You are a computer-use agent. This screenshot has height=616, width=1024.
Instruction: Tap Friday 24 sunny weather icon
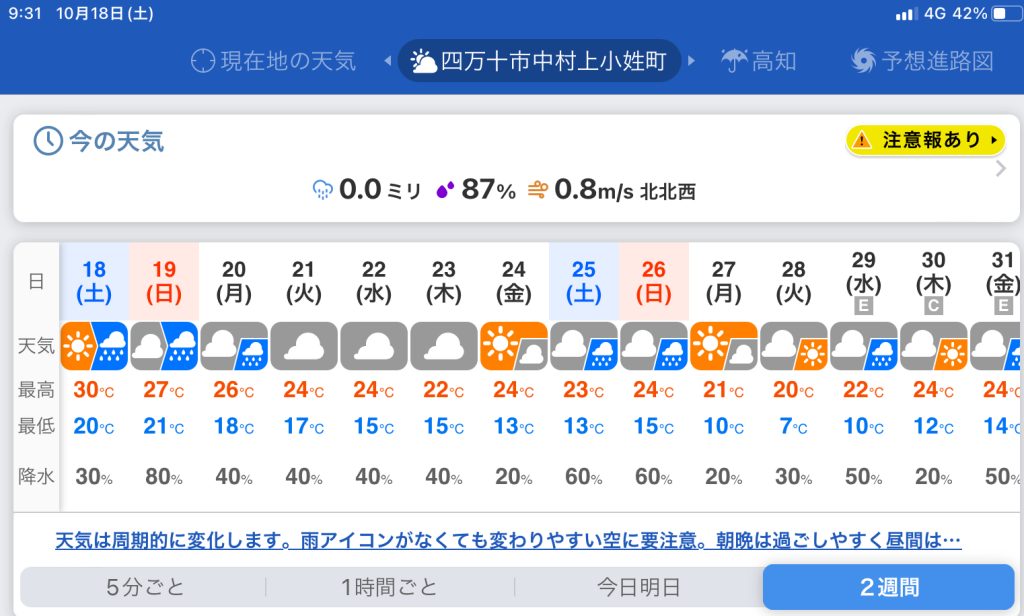coord(514,347)
